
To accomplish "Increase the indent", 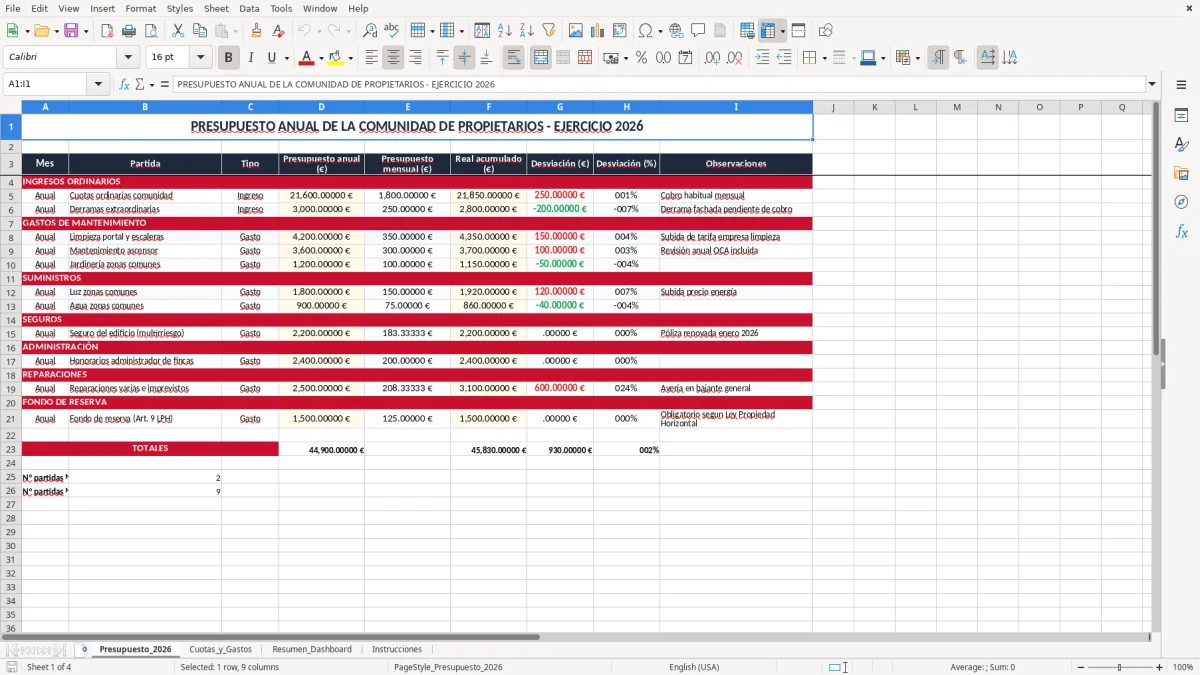I will coord(762,58).
